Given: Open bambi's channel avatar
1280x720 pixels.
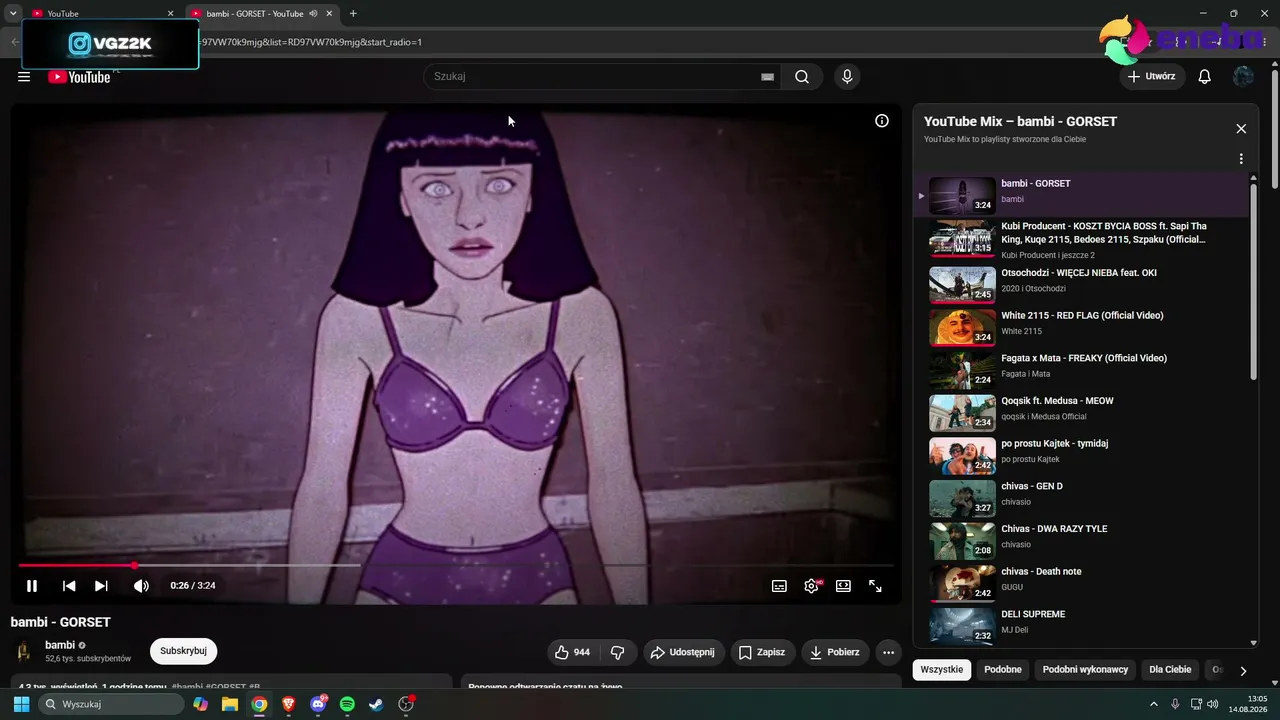Looking at the screenshot, I should (x=24, y=652).
